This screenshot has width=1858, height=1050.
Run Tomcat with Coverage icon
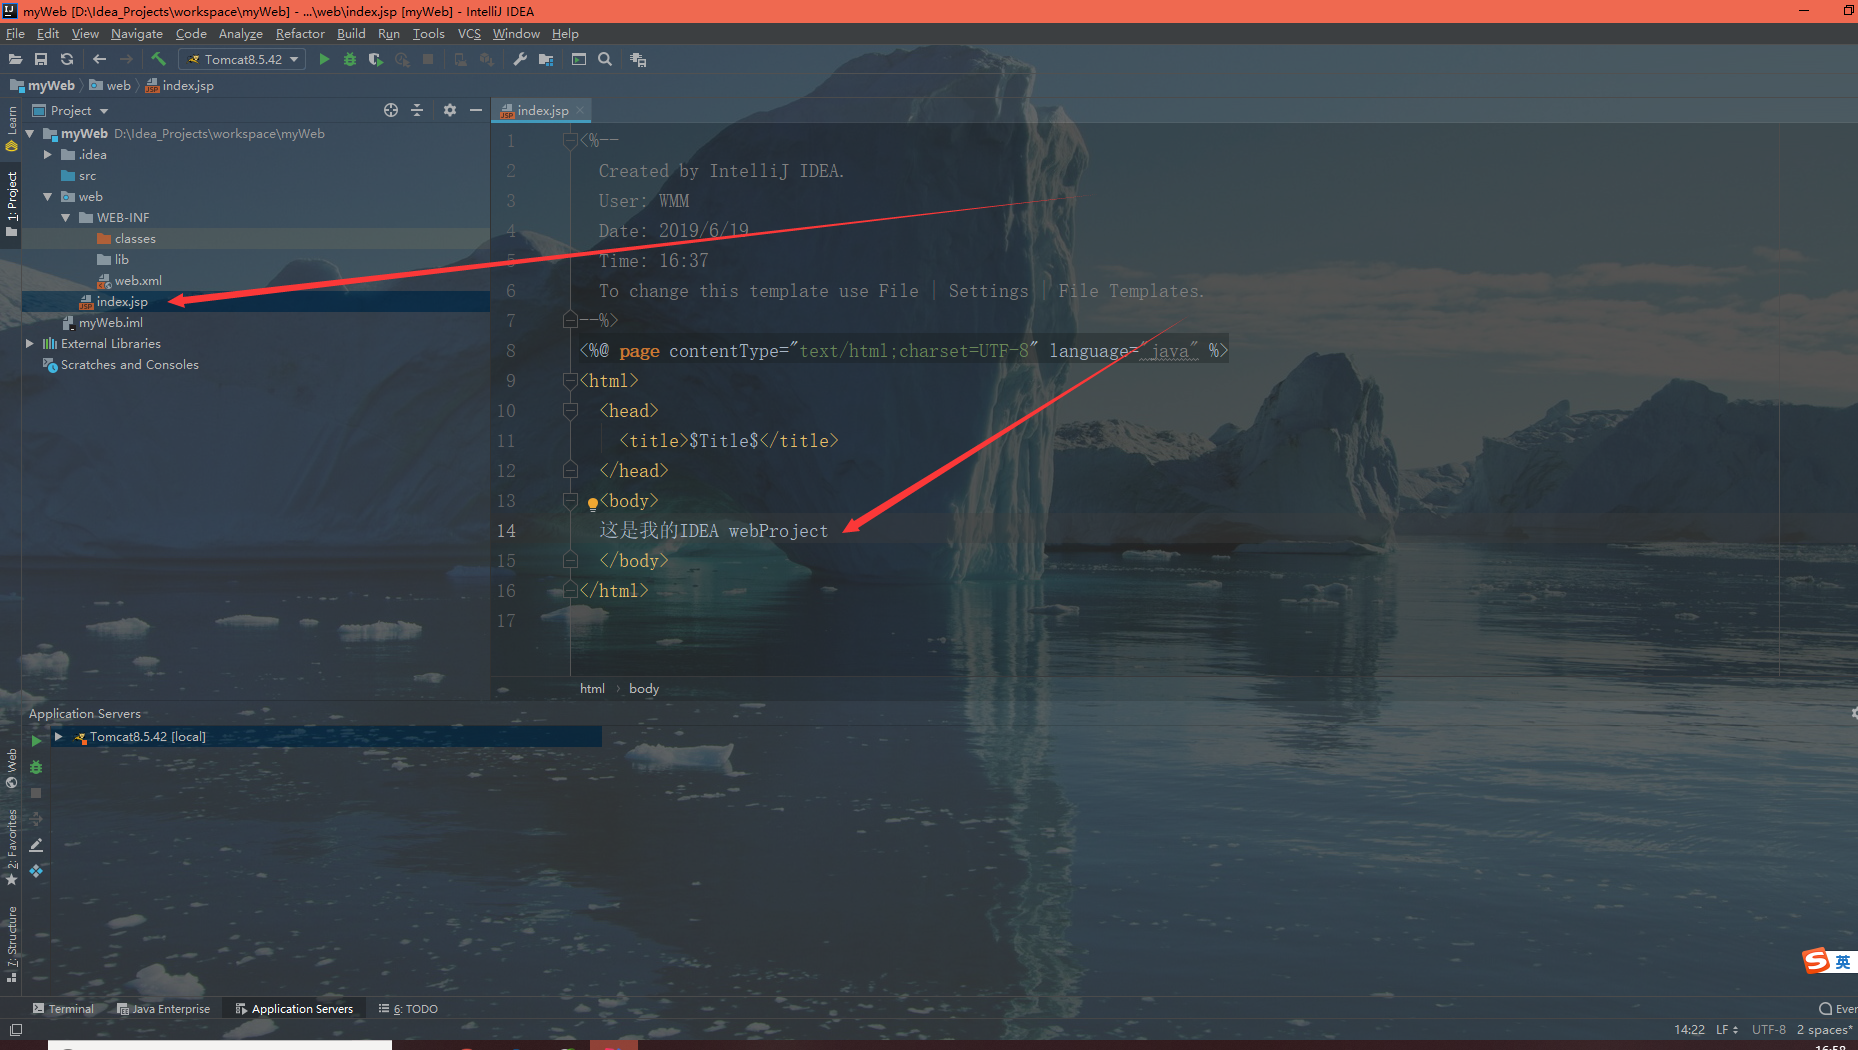pos(375,59)
